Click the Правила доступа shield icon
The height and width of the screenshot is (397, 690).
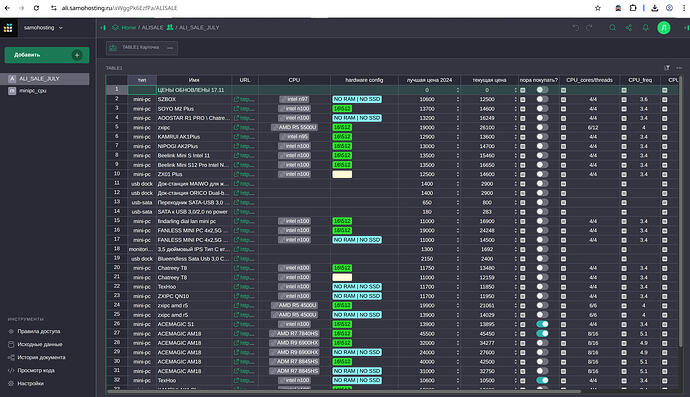point(11,331)
